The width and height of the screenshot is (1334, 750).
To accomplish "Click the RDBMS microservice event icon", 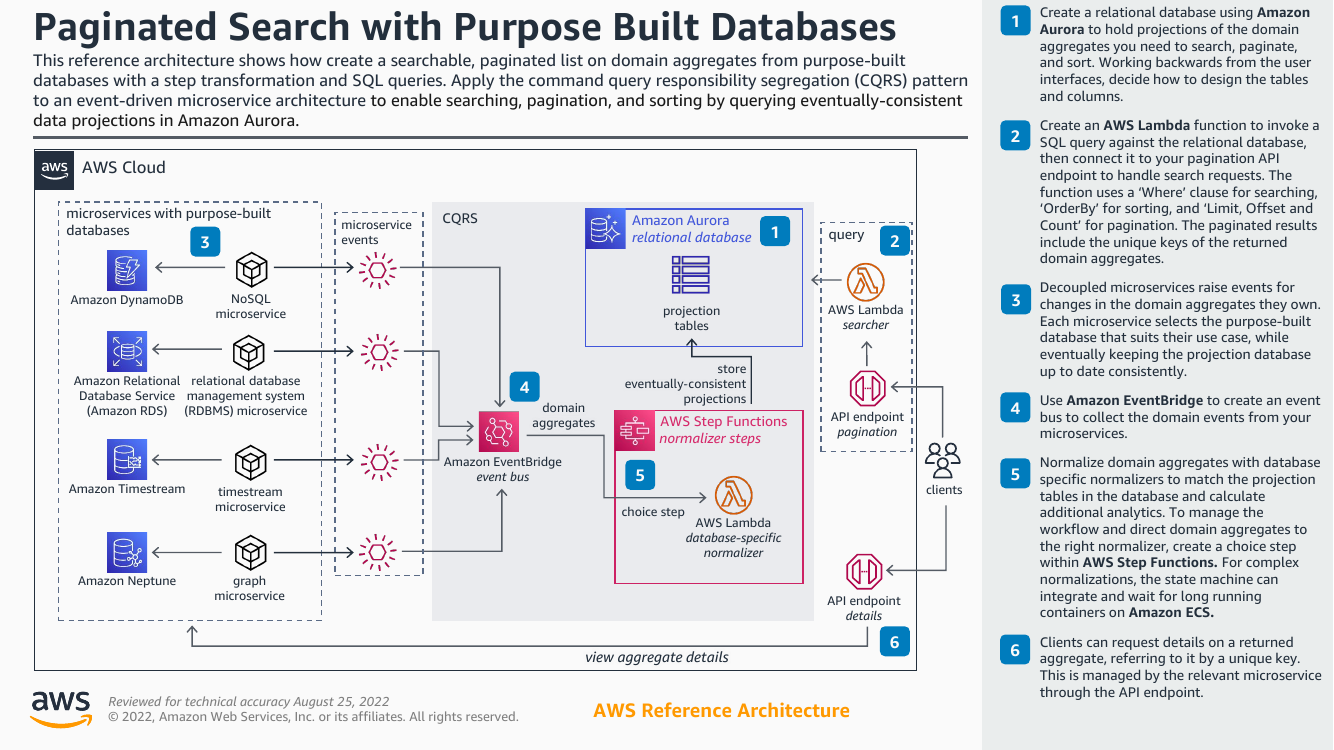I will pyautogui.click(x=379, y=351).
